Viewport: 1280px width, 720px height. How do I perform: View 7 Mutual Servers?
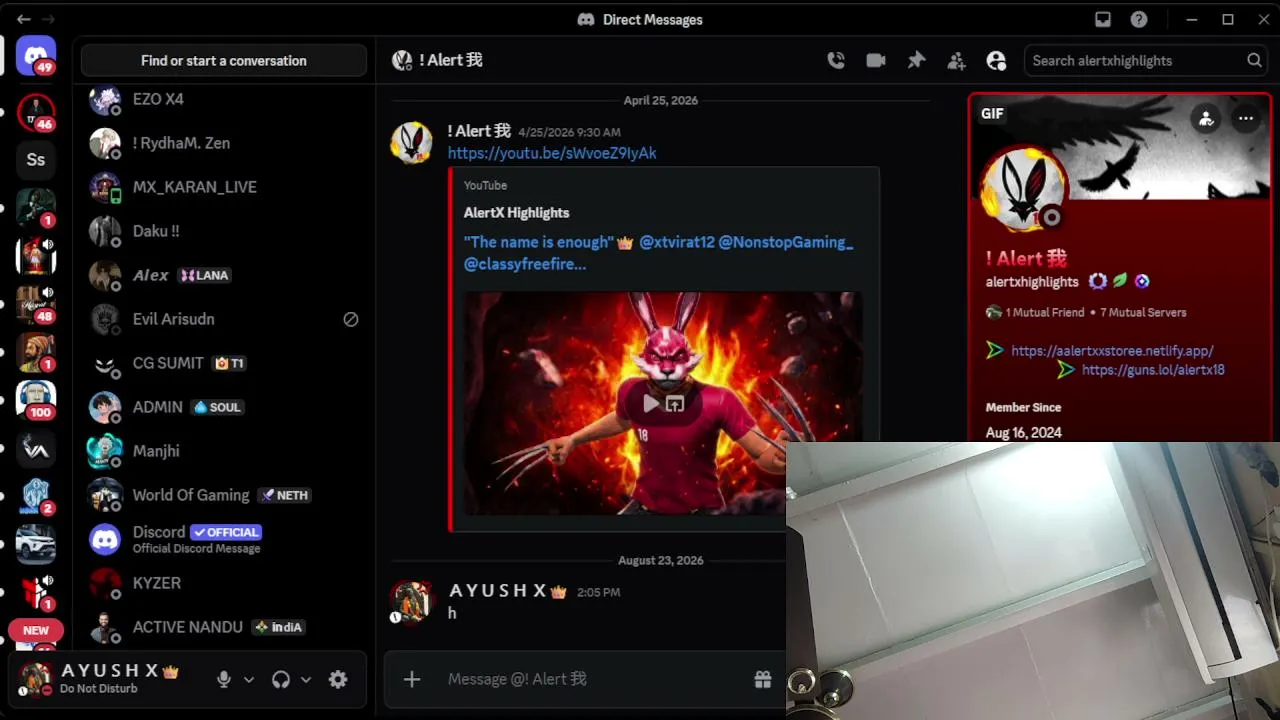[x=1143, y=312]
